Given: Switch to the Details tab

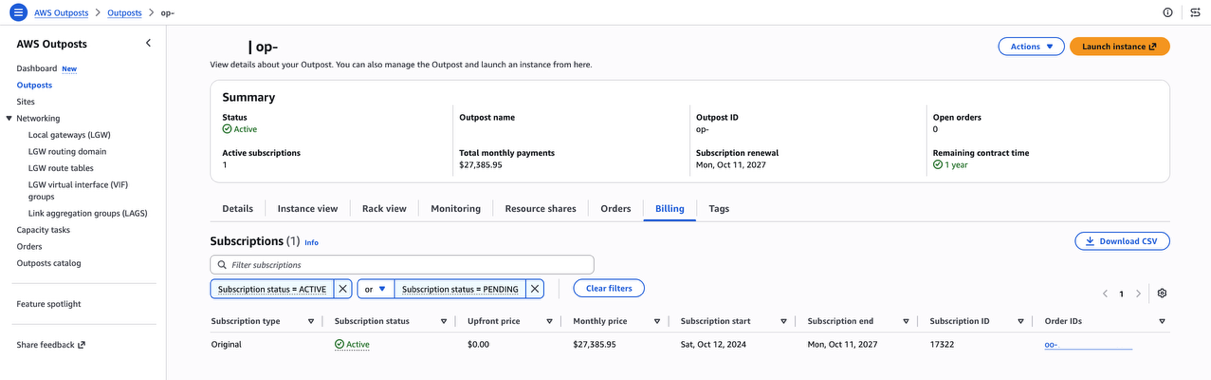Looking at the screenshot, I should 237,209.
